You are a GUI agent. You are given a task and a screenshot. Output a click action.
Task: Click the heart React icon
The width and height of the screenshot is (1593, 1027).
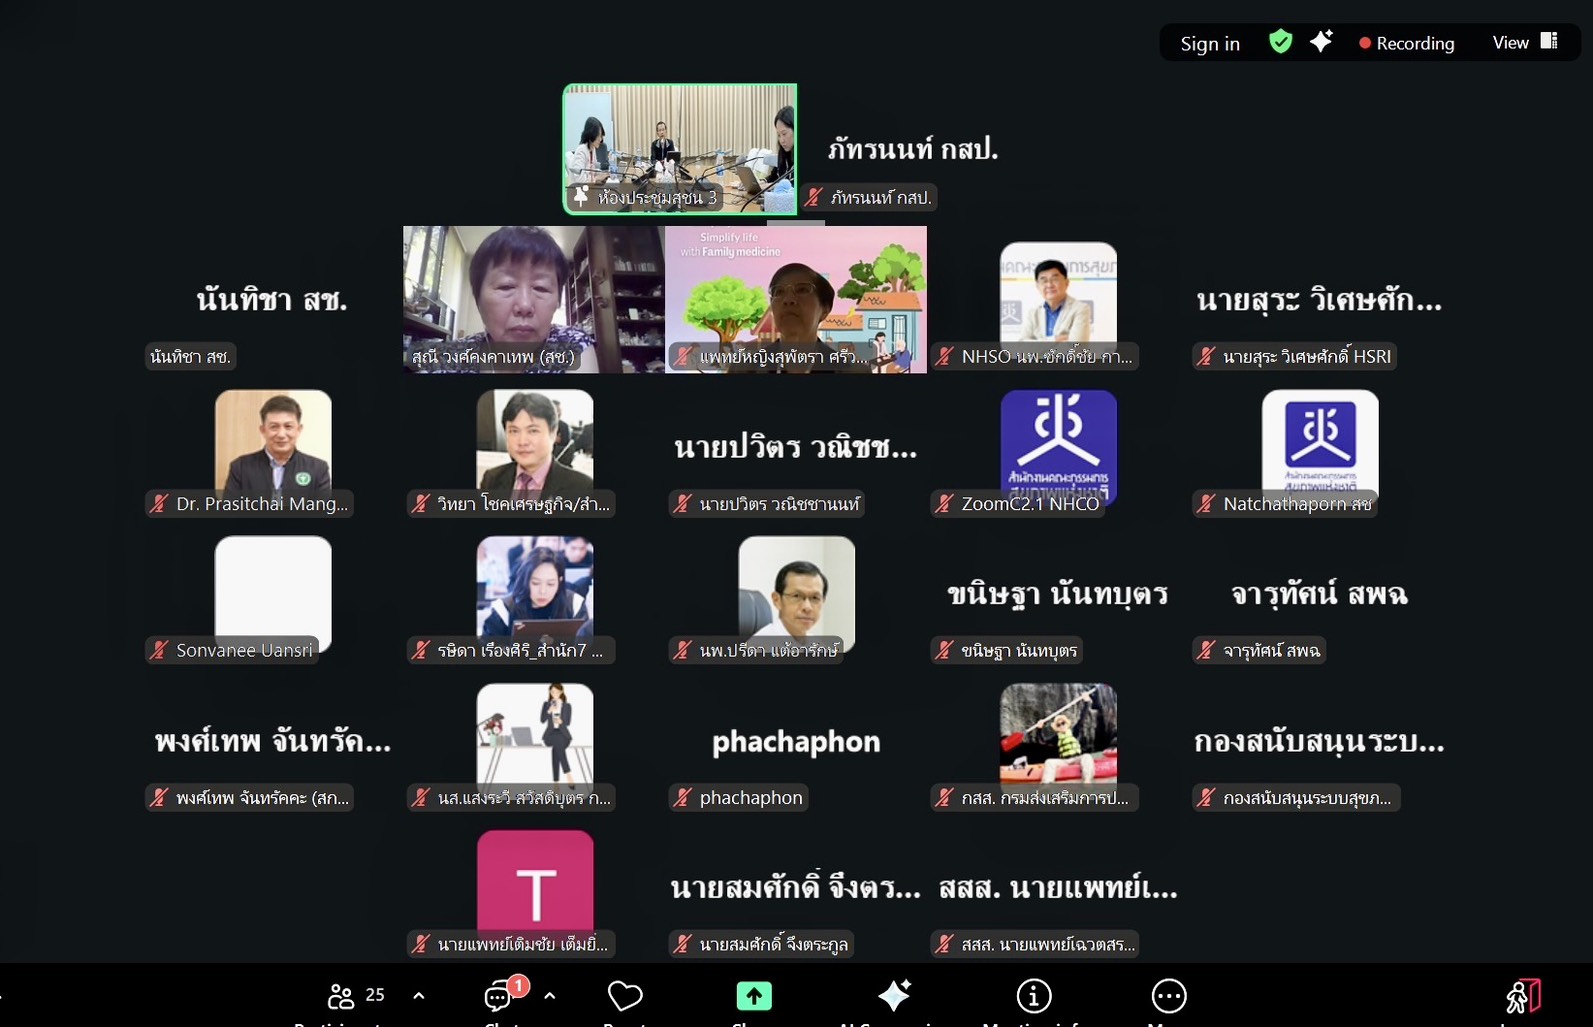coord(625,996)
